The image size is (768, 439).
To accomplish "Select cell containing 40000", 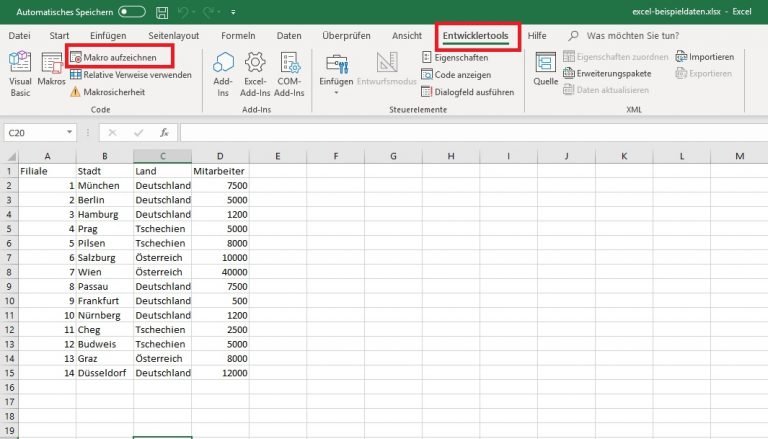I will pyautogui.click(x=220, y=272).
